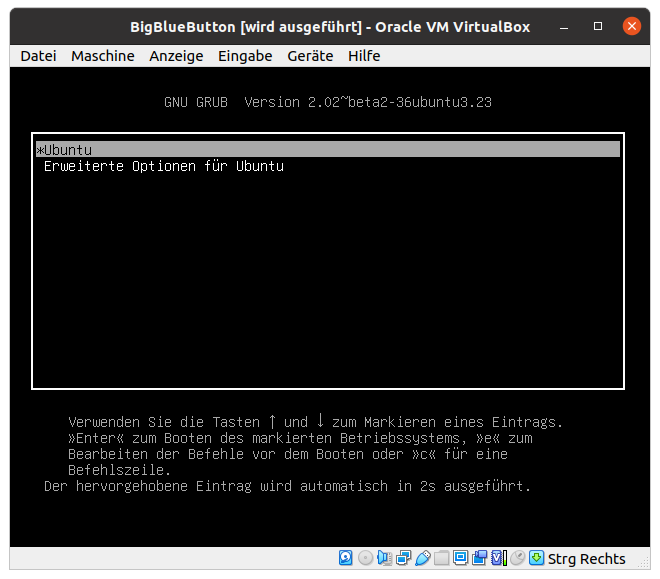Screen dimensions: 660x579
Task: Click the network adapters status icon
Action: click(403, 558)
